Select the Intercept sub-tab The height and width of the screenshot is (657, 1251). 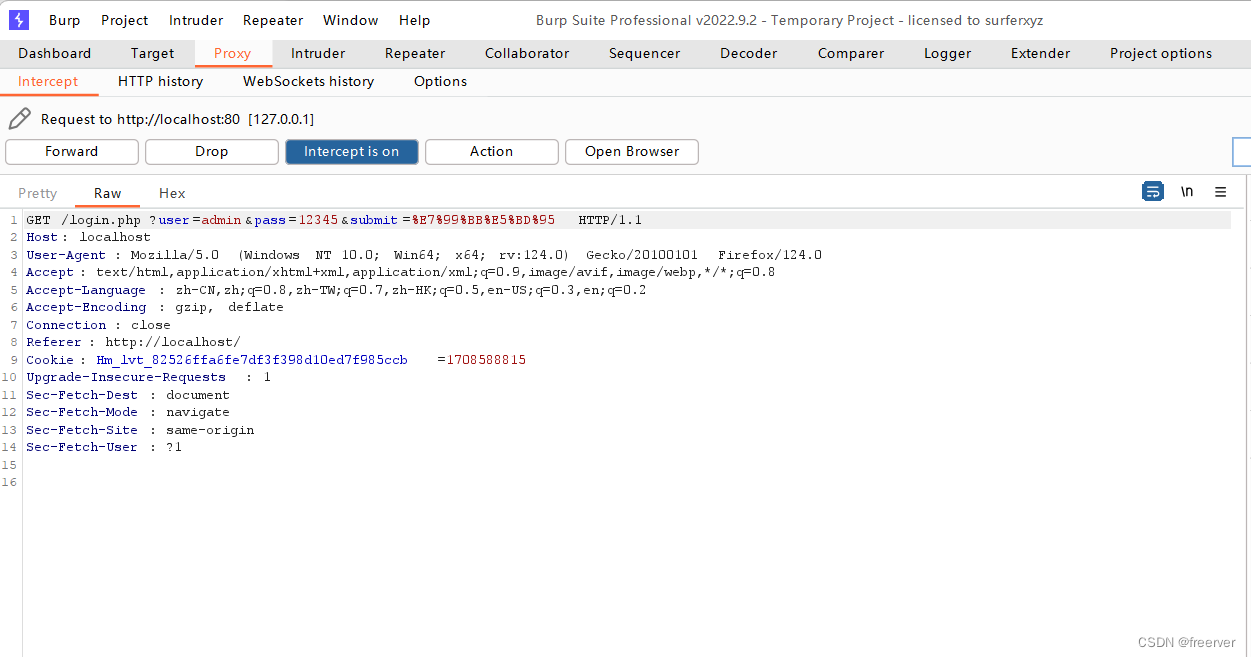coord(48,82)
